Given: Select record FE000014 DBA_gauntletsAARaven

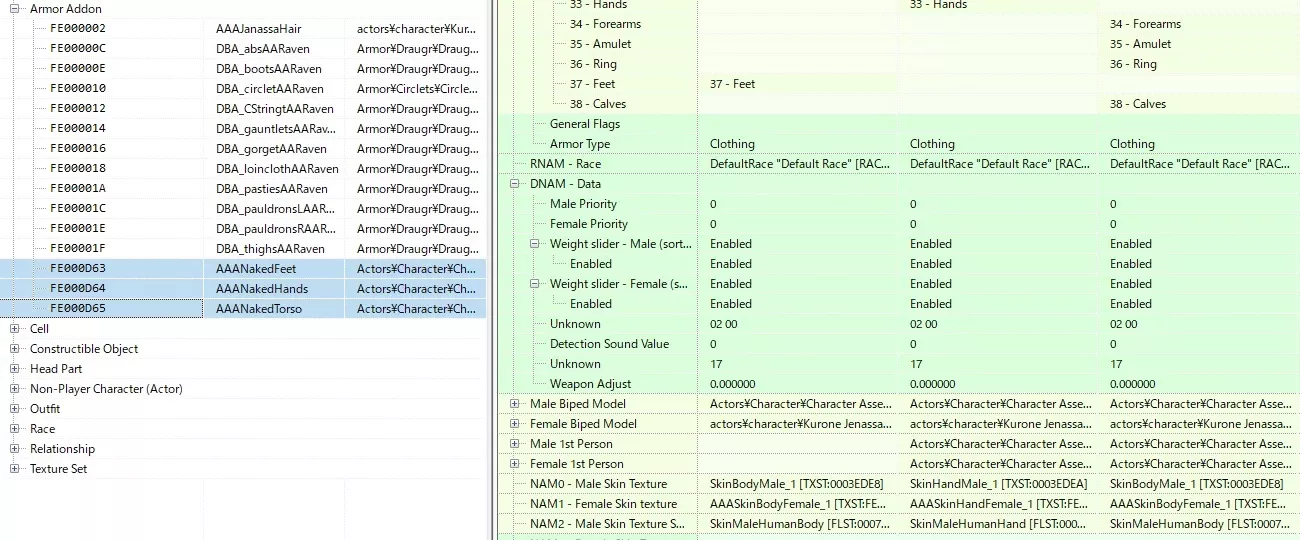Looking at the screenshot, I should pyautogui.click(x=244, y=128).
